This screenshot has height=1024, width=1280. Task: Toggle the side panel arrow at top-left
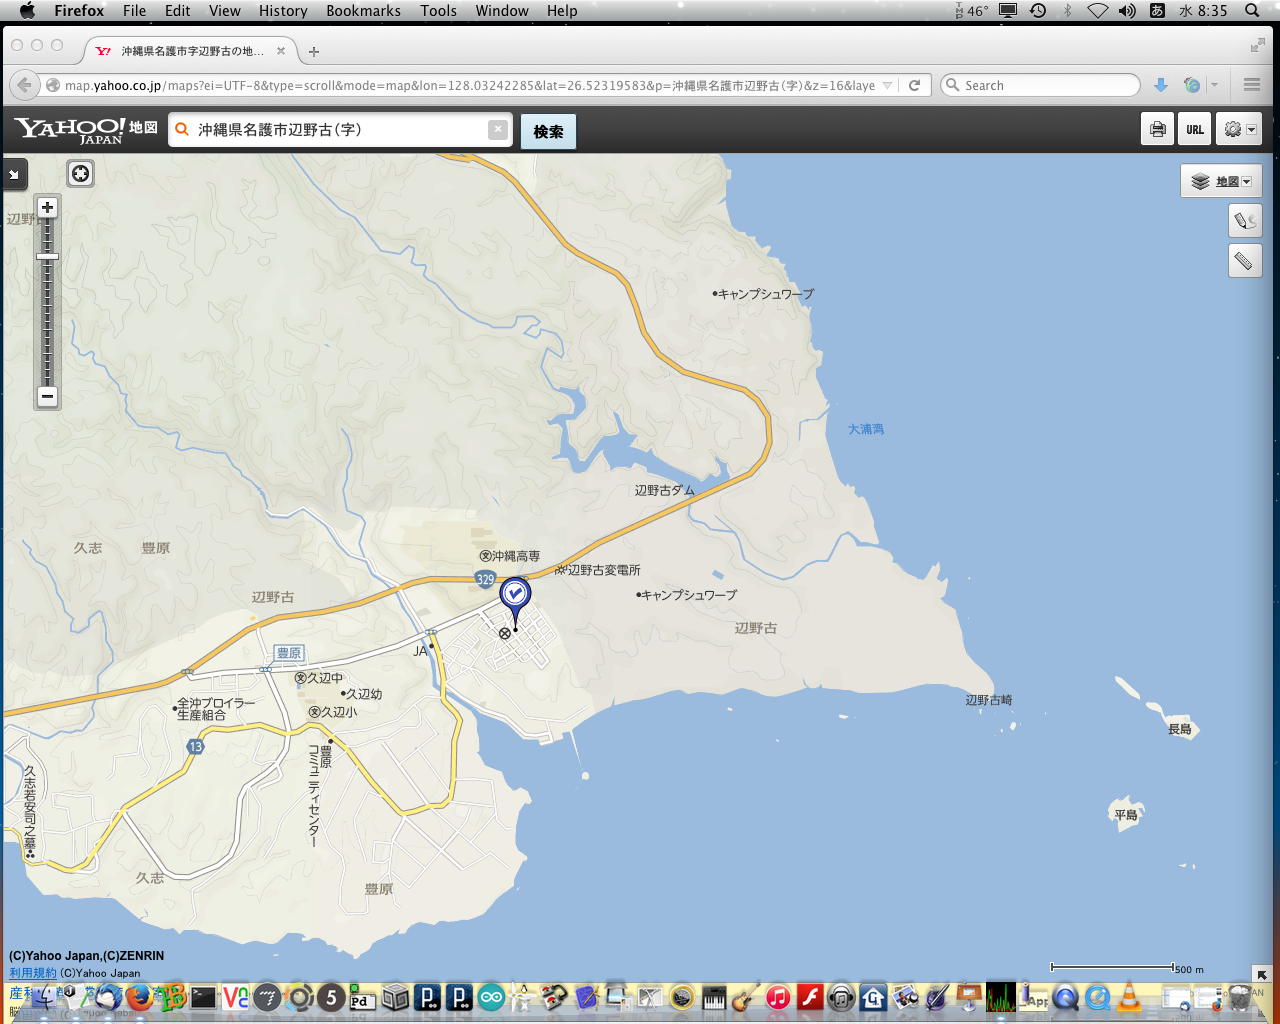[14, 174]
